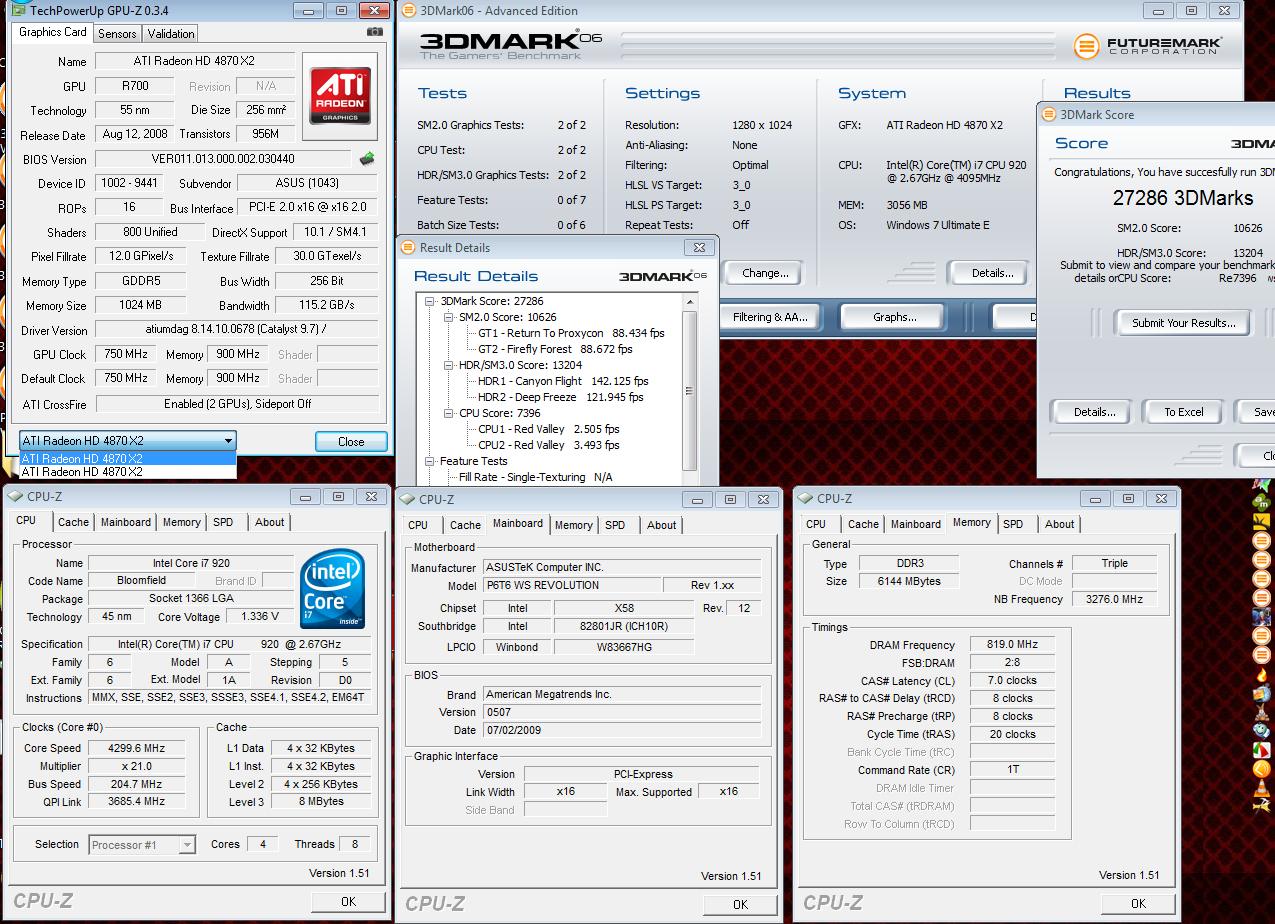Click the 3DMark06 title bar application icon
The height and width of the screenshot is (924, 1275).
point(407,11)
